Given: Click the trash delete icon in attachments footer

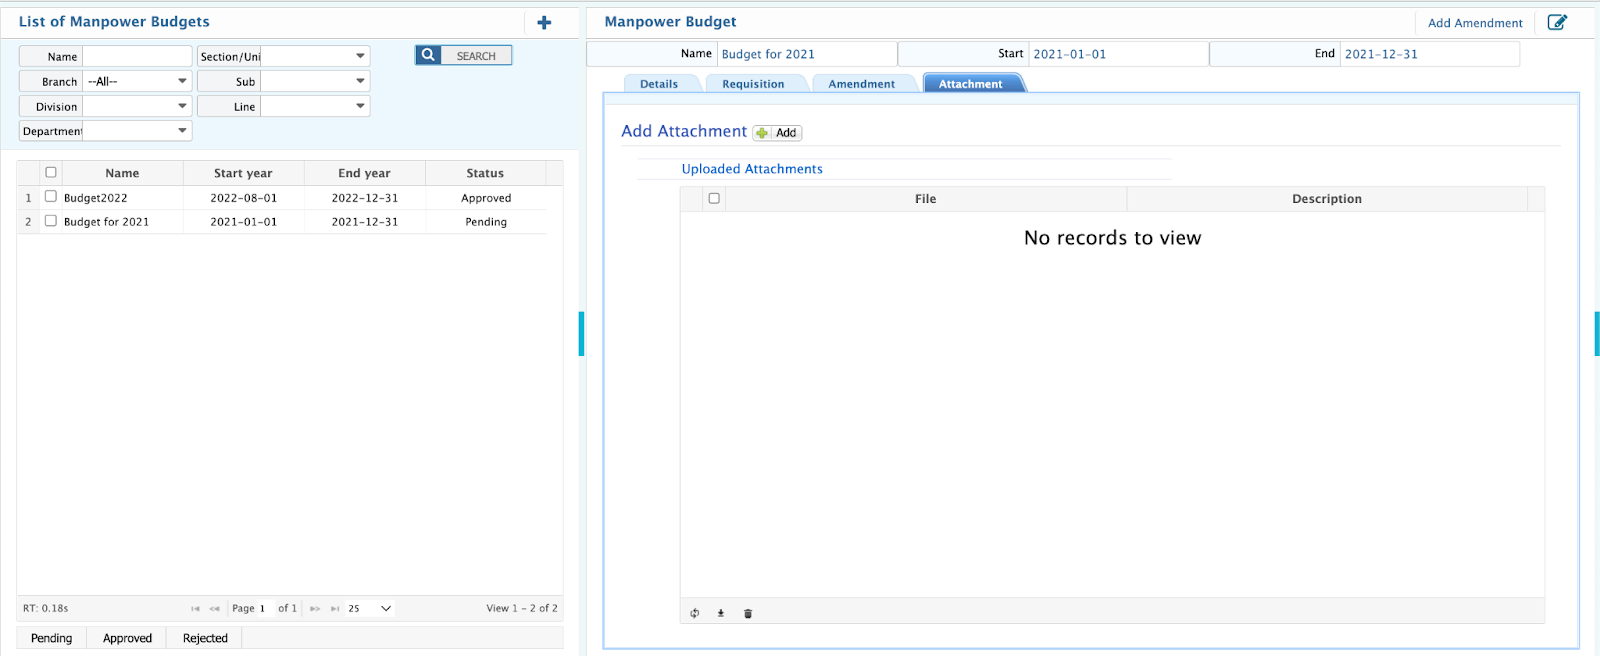Looking at the screenshot, I should point(748,613).
